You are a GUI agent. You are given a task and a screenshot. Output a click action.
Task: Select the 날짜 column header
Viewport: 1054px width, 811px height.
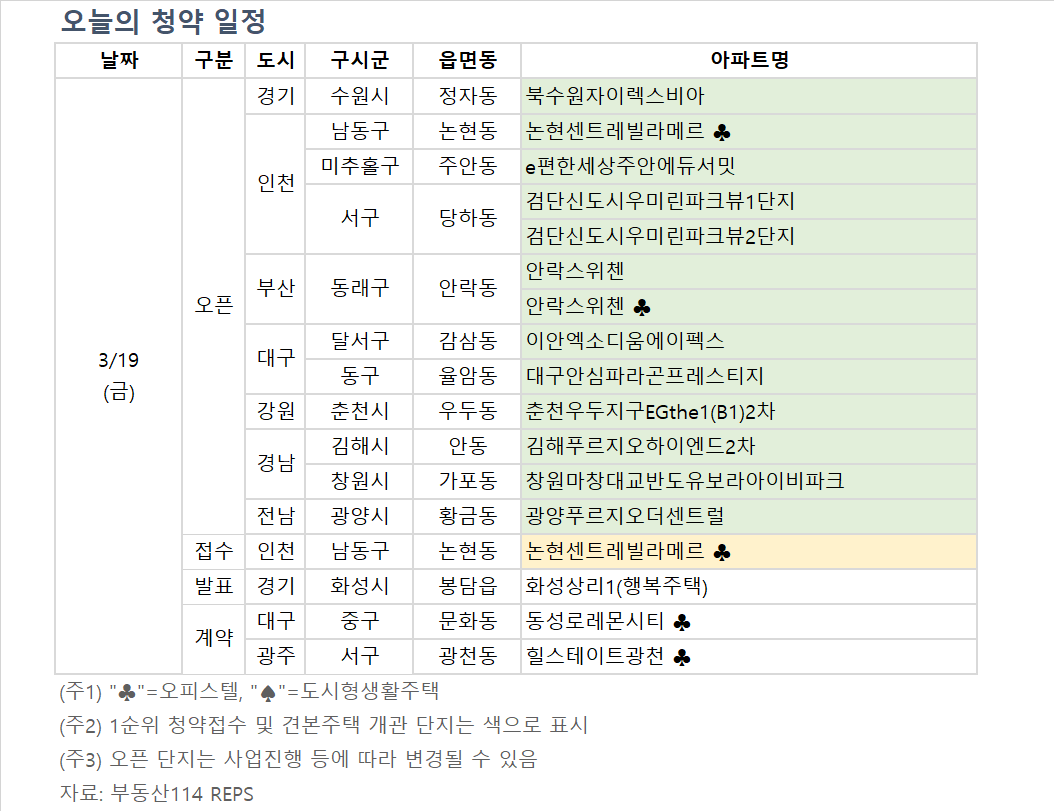click(x=119, y=60)
